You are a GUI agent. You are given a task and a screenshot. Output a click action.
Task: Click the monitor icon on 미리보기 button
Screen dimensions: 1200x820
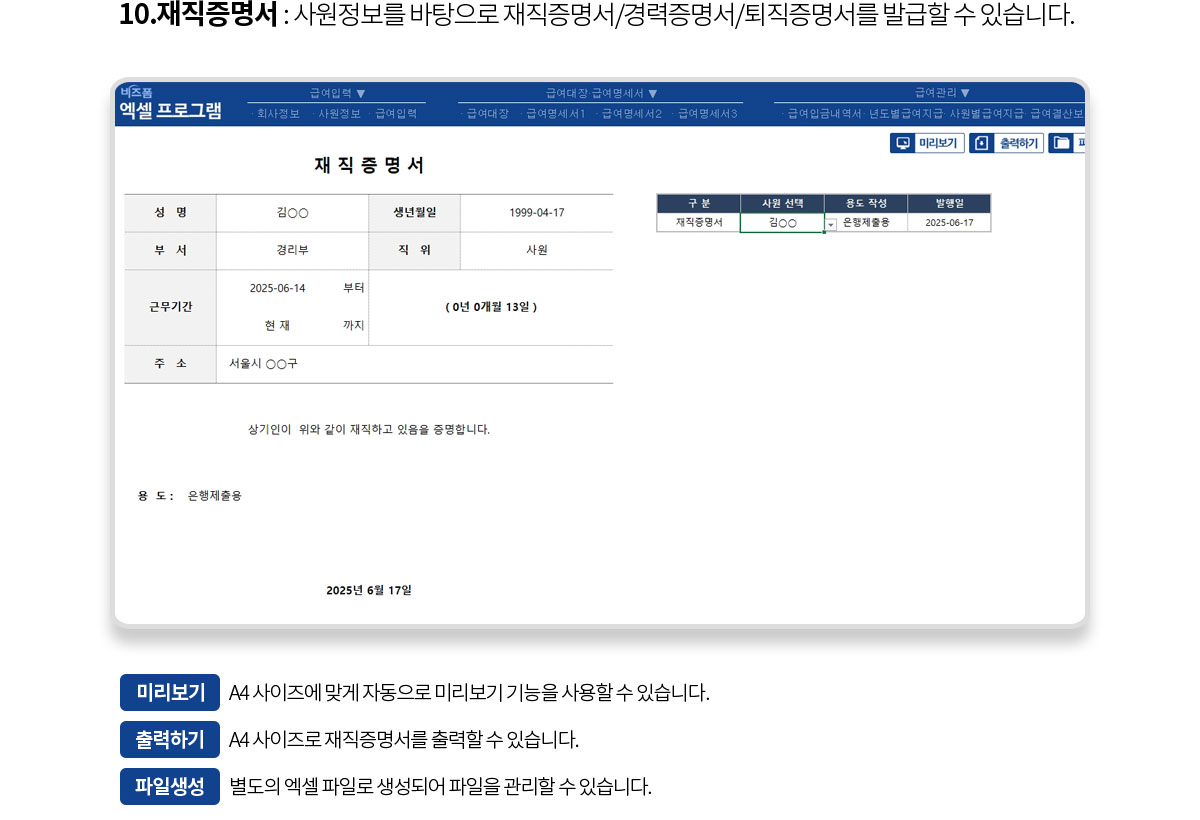[x=903, y=143]
